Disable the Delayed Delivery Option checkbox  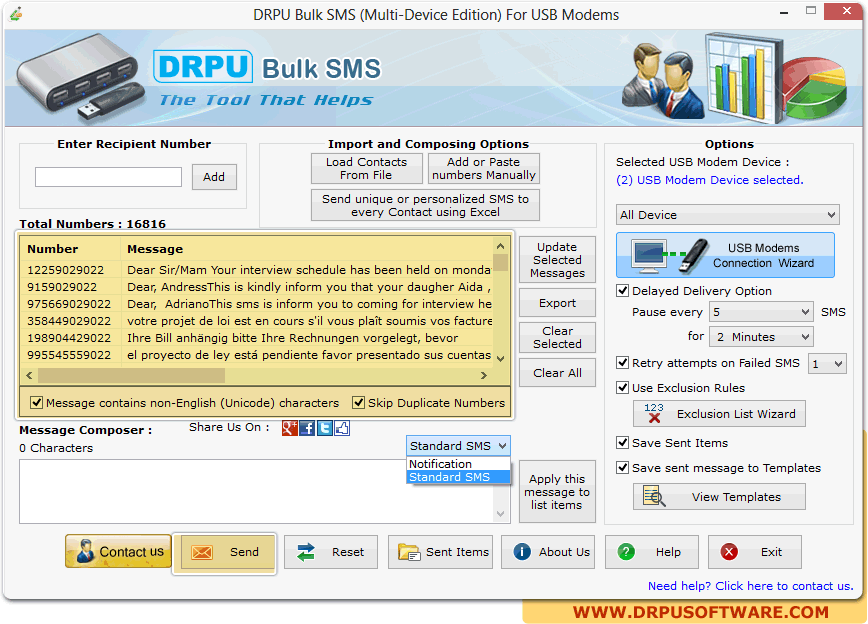click(x=623, y=291)
